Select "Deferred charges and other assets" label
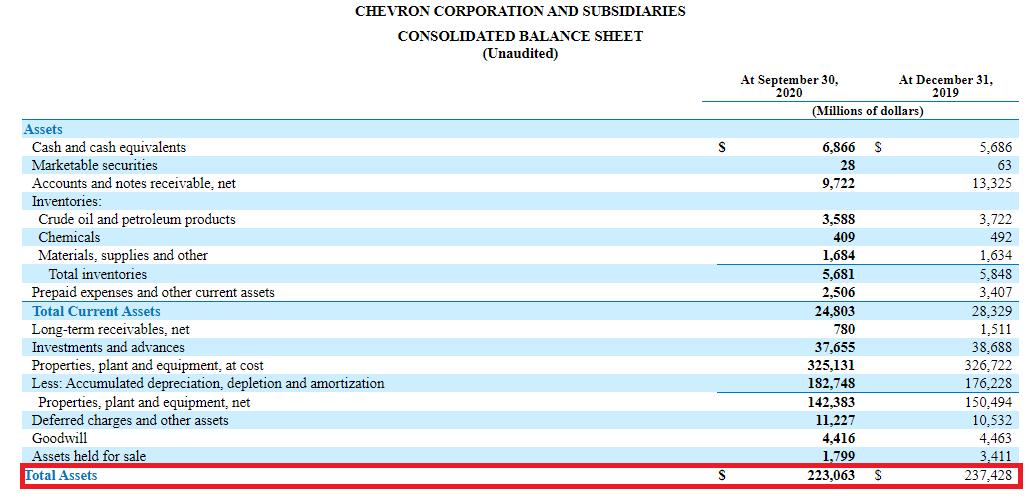1029x498 pixels. pos(130,419)
